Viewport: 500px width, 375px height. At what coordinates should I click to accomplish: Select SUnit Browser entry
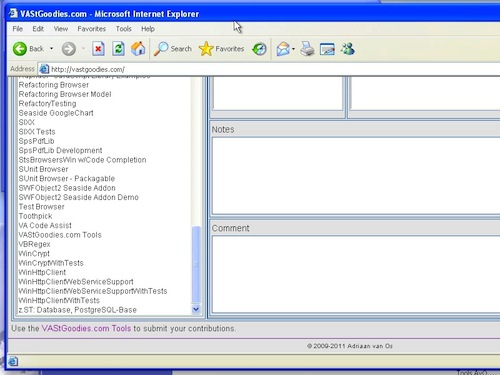point(43,169)
